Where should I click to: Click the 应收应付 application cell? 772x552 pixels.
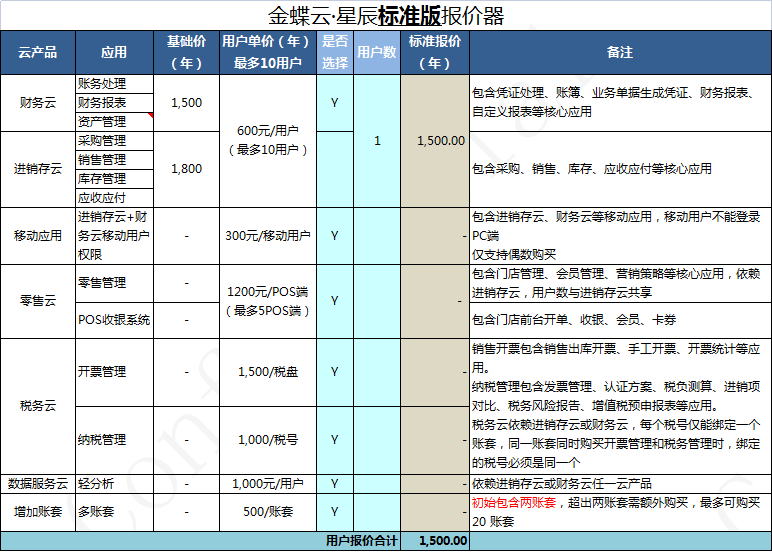(x=115, y=198)
